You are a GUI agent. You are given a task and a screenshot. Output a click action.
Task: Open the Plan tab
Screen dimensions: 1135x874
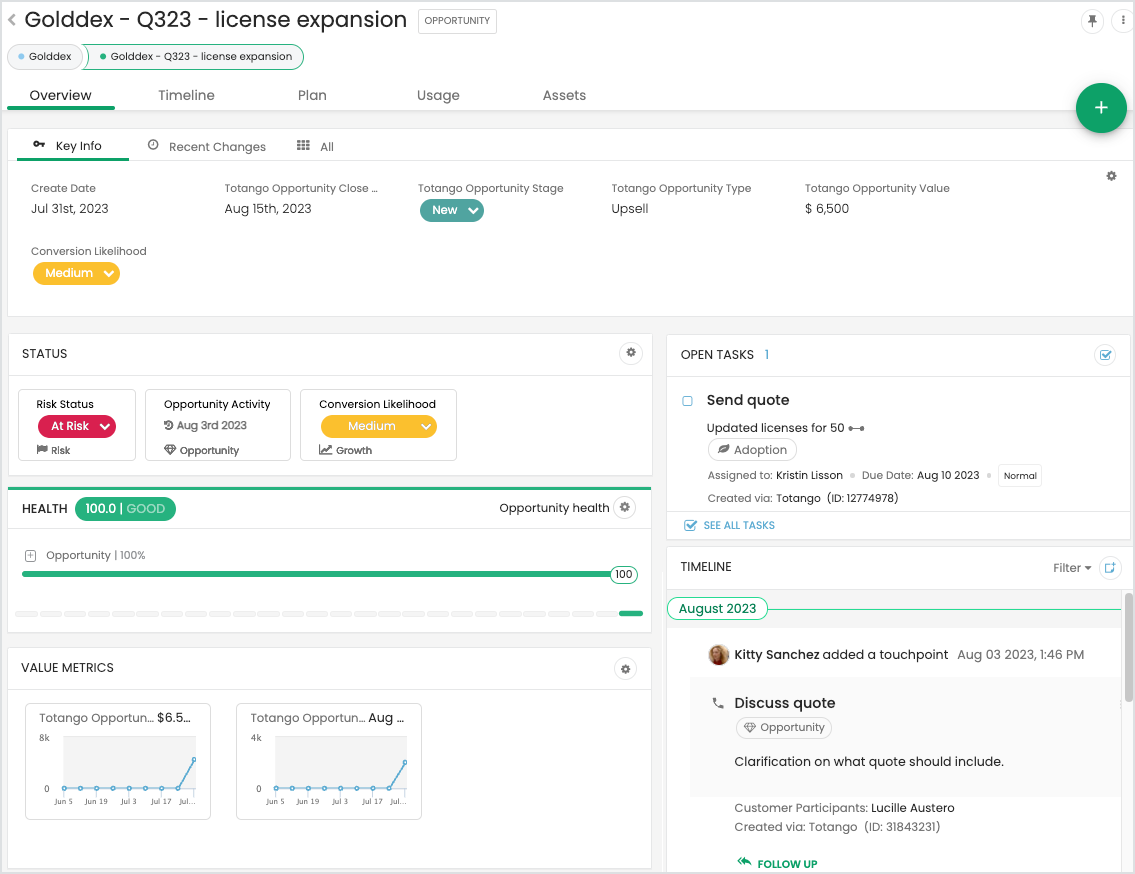point(312,96)
